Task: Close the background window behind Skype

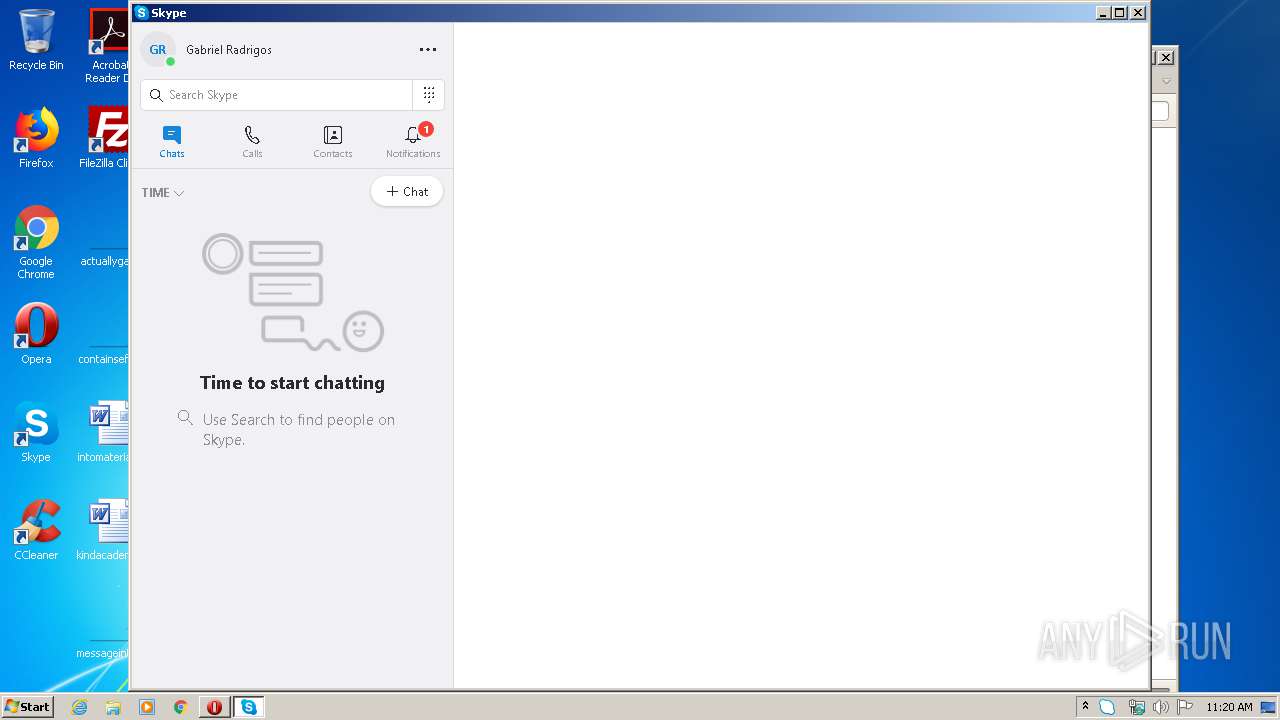Action: (1166, 58)
